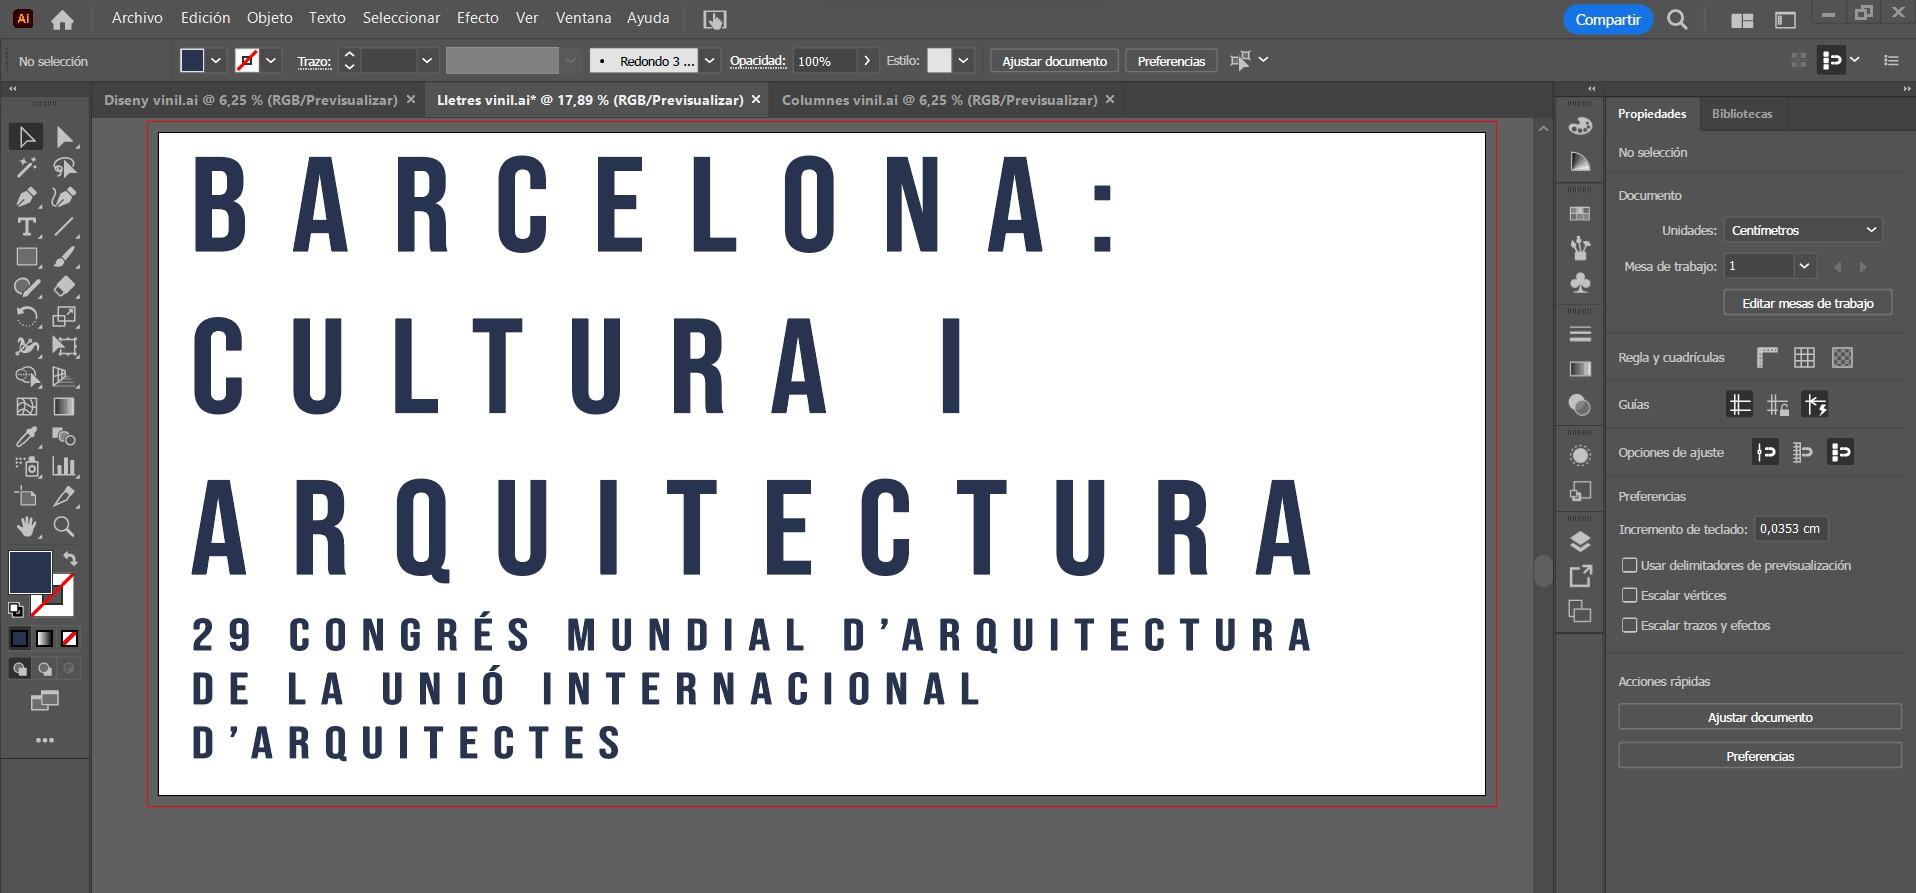This screenshot has width=1916, height=893.
Task: Select the Pen tool
Action: (26, 197)
